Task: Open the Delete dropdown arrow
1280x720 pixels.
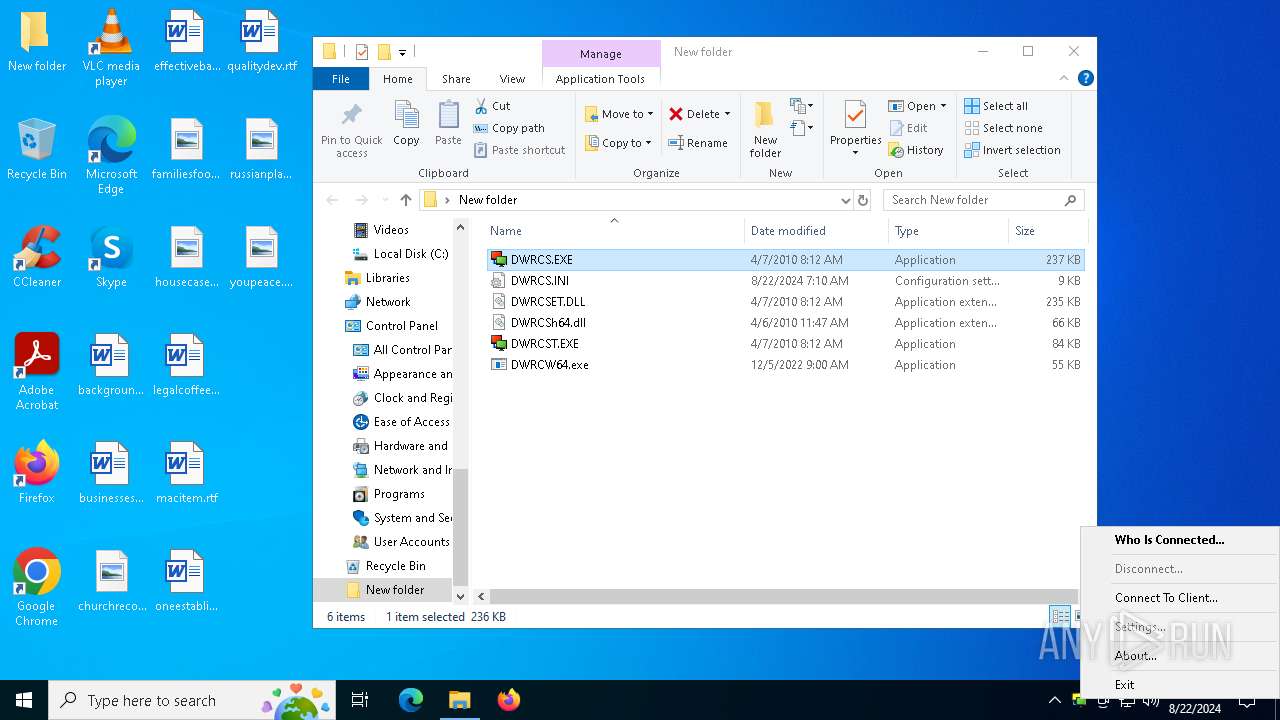Action: (x=727, y=114)
